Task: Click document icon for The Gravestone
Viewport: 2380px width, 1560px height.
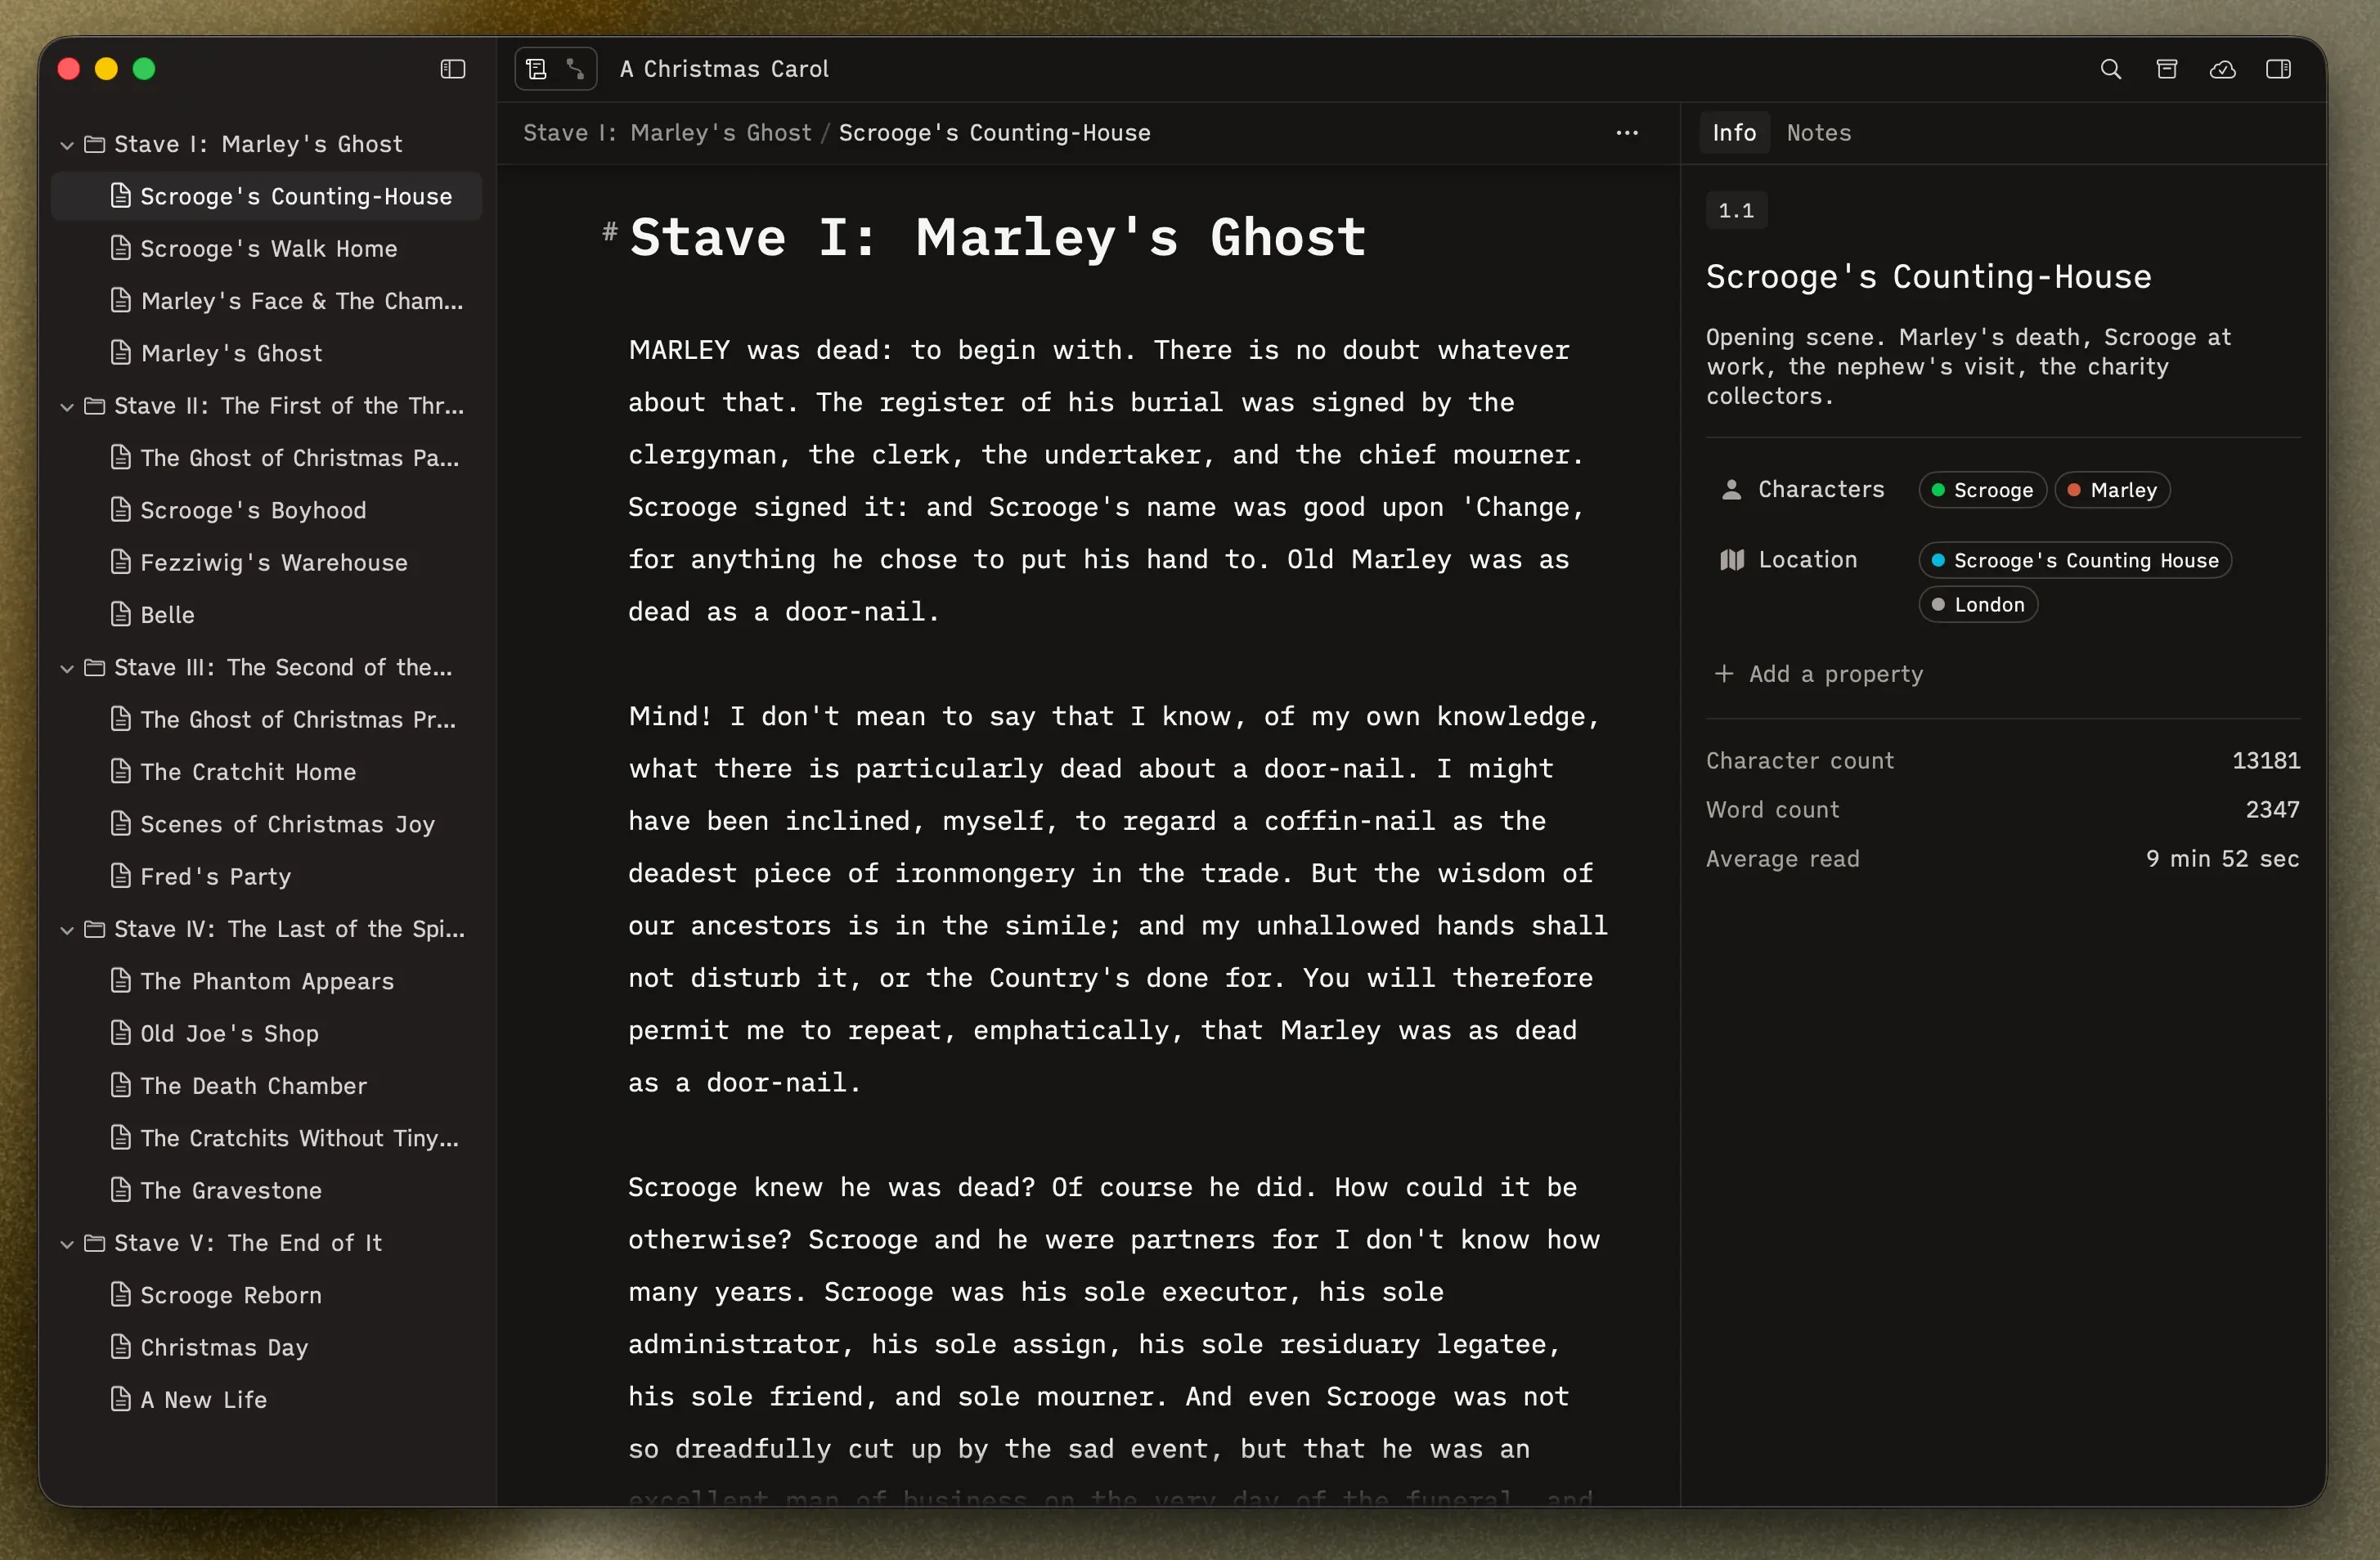Action: [x=120, y=1190]
